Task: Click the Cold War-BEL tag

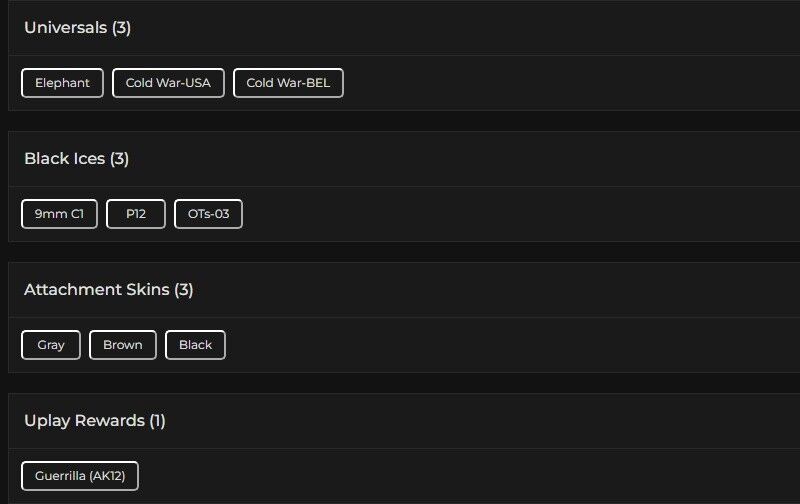Action: [288, 83]
